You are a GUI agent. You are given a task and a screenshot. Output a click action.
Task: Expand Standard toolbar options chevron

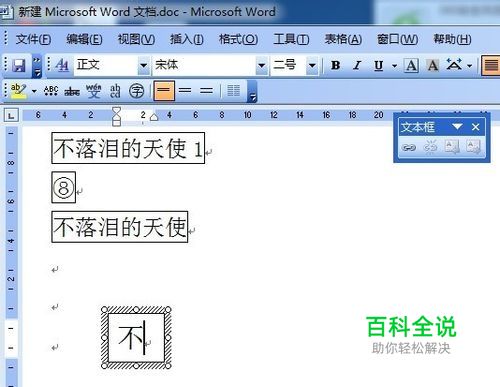point(37,66)
